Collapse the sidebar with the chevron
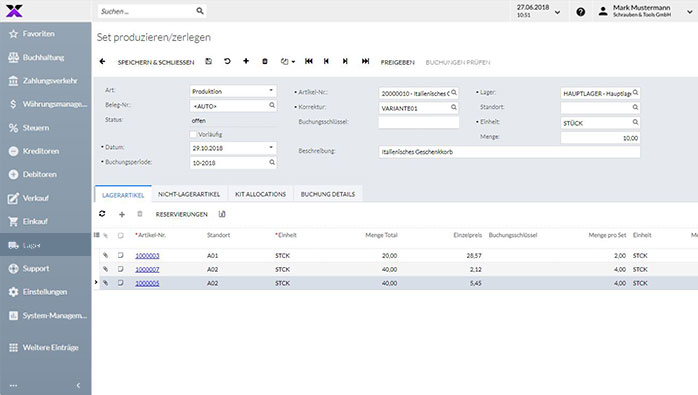 point(78,385)
